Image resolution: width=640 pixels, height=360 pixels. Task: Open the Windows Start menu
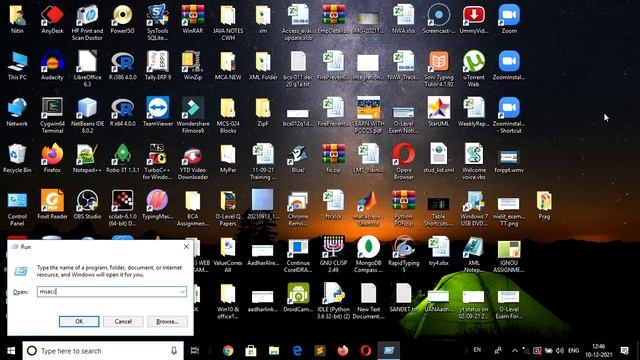click(11, 351)
